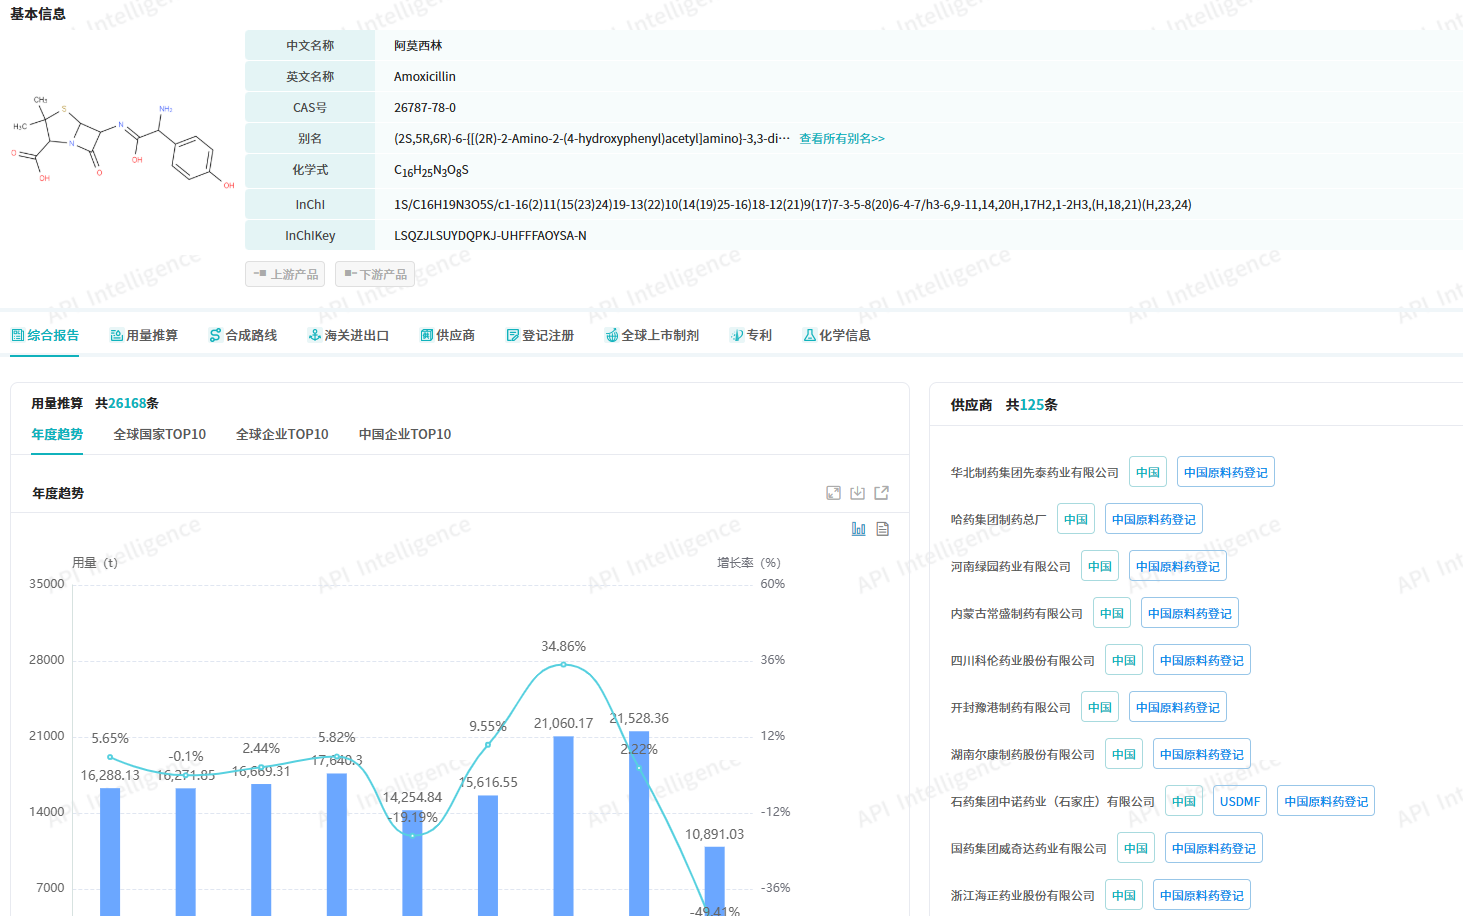Click USDMF tag for 石药集团中诺药业
Viewport: 1463px width, 916px height.
coord(1239,802)
